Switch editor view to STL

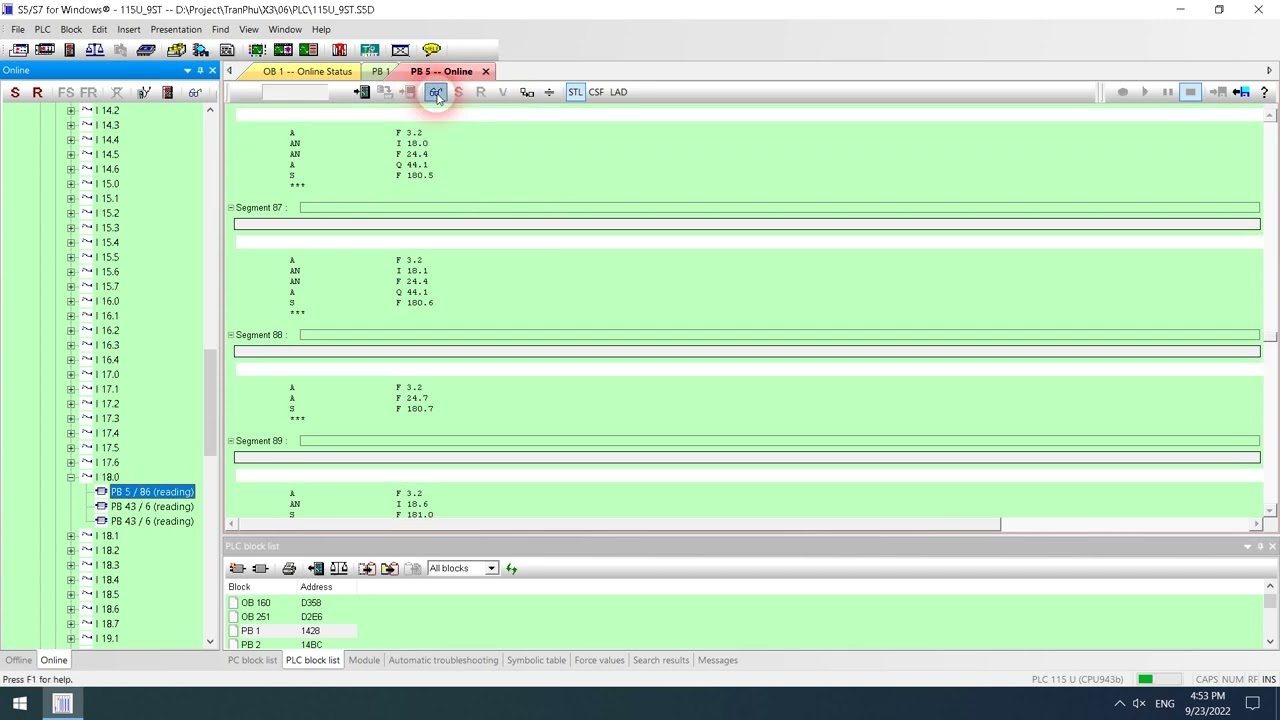coord(575,92)
